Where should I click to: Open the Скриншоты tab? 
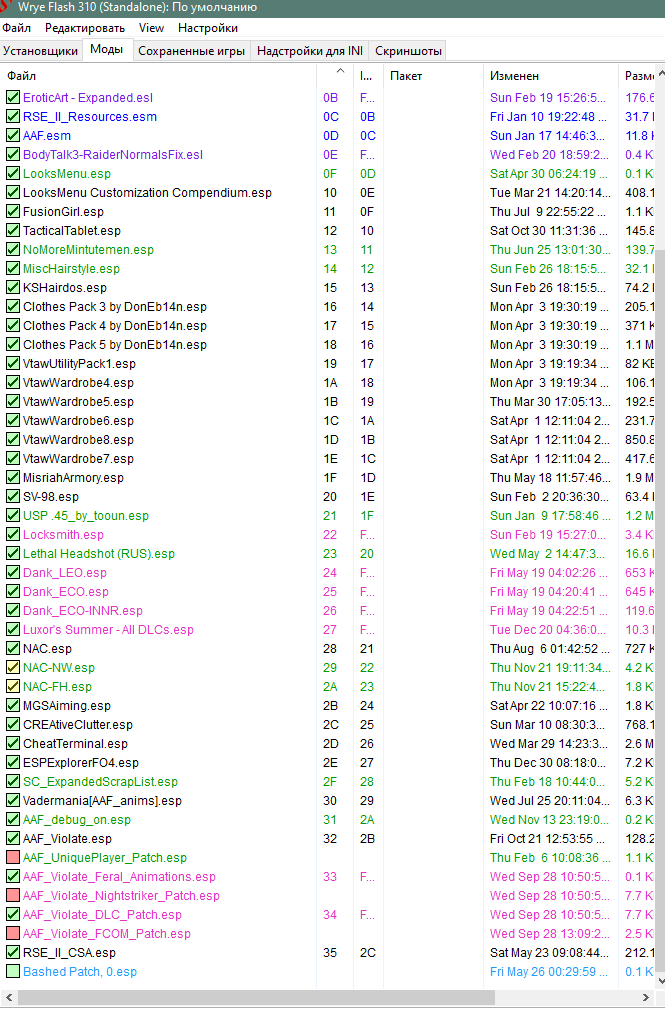coord(407,51)
